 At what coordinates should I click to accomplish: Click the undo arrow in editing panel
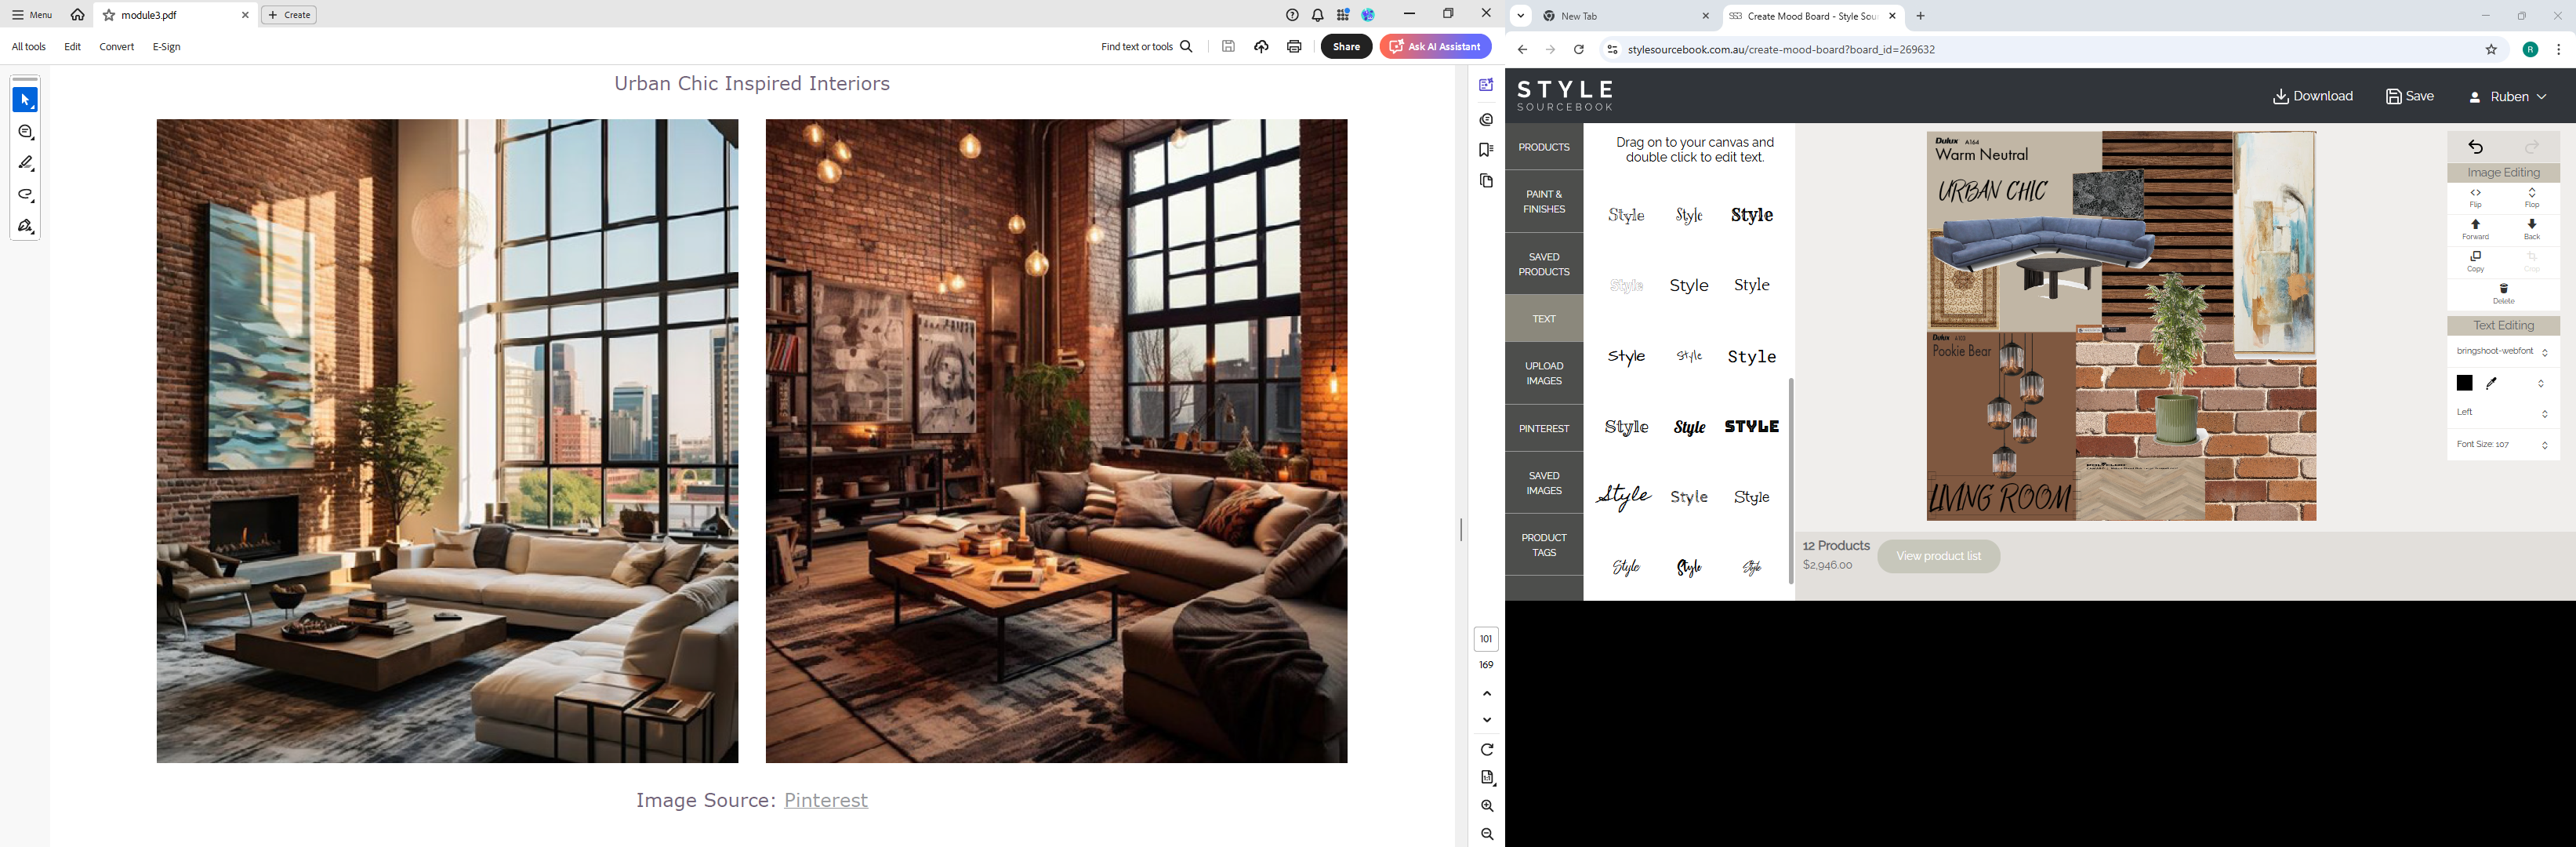coord(2475,147)
